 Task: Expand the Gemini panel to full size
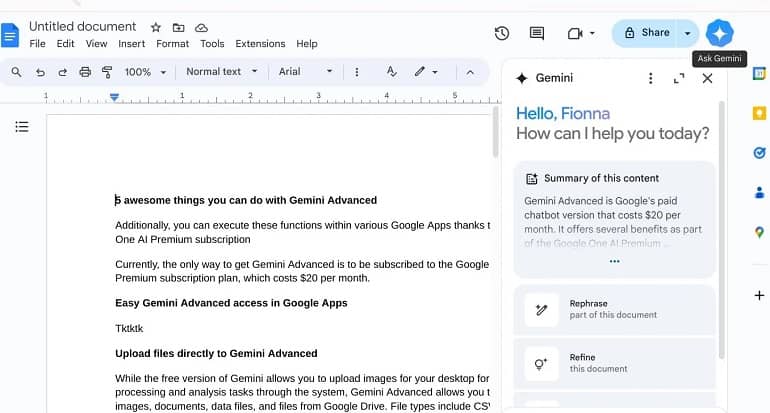679,79
